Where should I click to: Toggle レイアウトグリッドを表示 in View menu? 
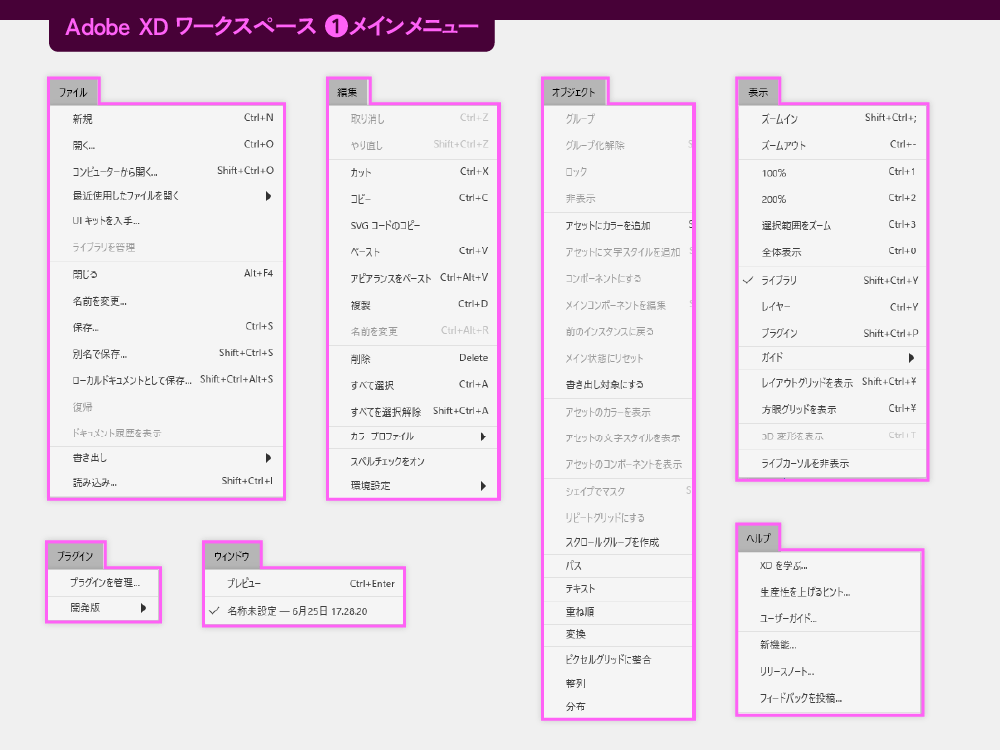[832, 383]
